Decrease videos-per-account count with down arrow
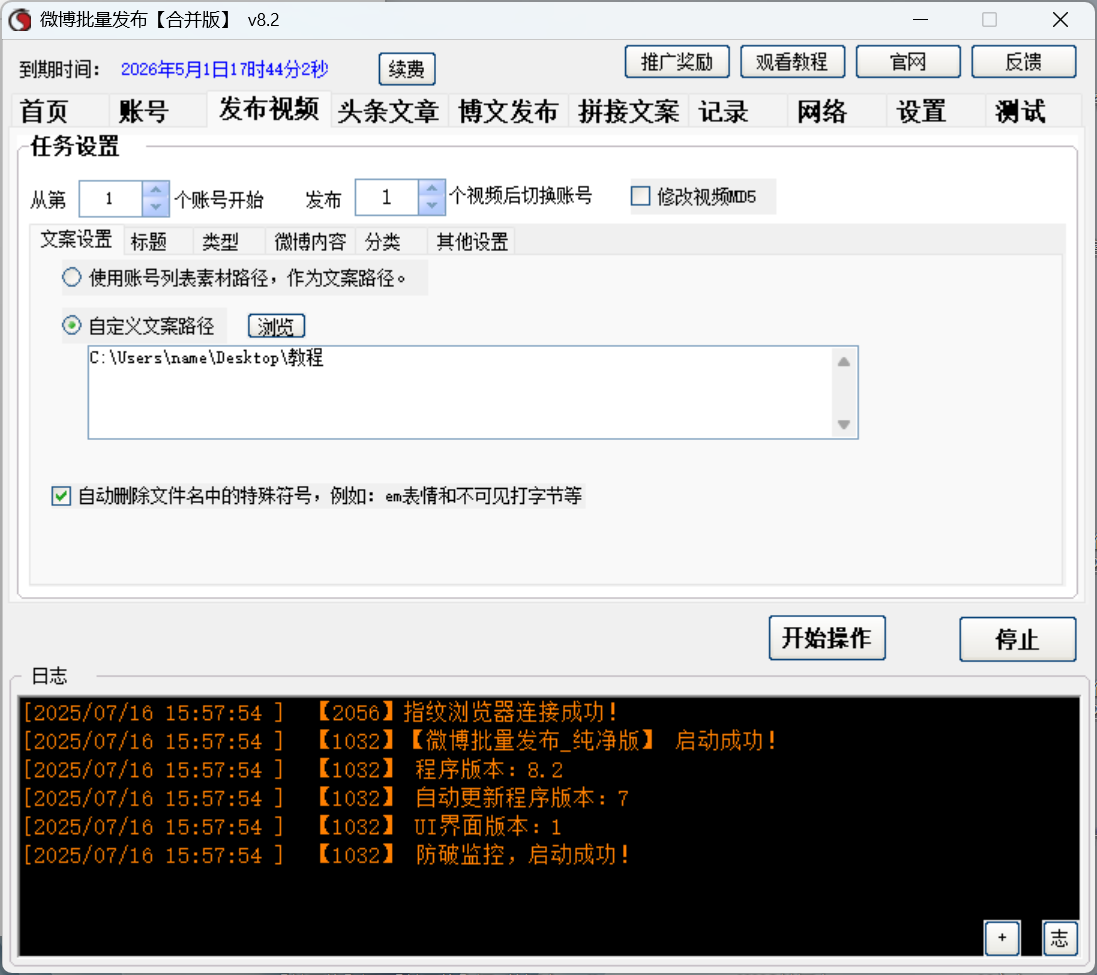The height and width of the screenshot is (975, 1097). (432, 206)
